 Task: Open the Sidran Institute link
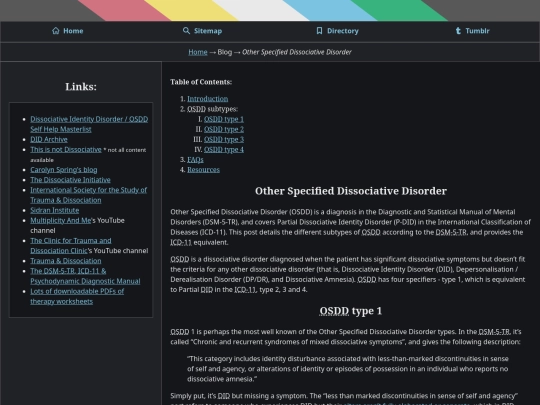pyautogui.click(x=55, y=210)
